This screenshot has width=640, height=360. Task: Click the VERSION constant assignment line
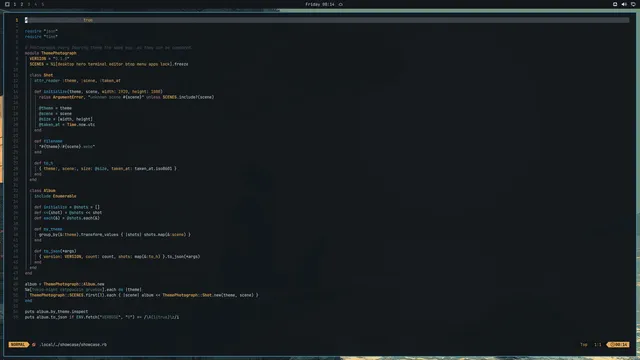coord(49,58)
